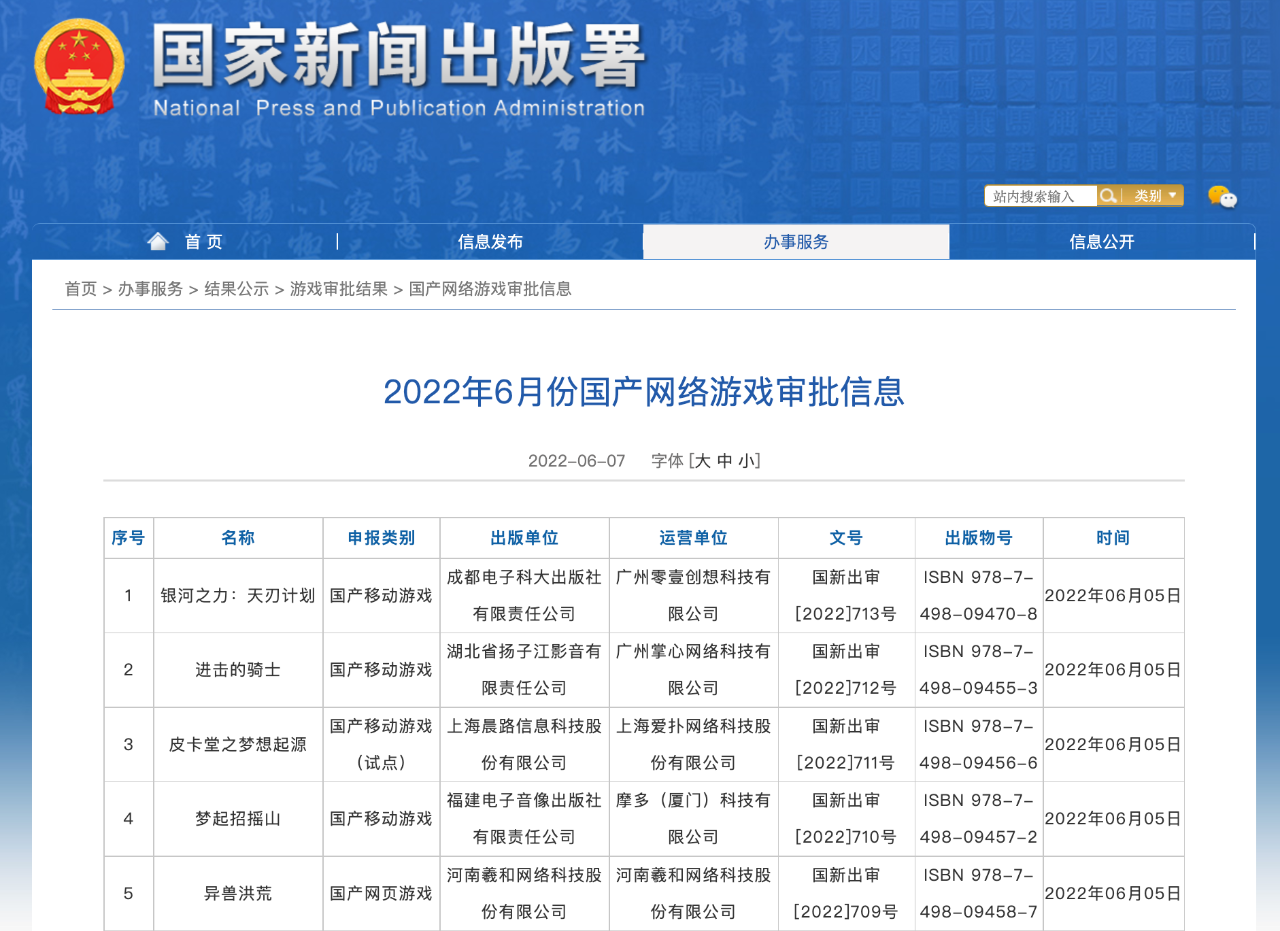This screenshot has width=1280, height=931.
Task: Select the 办事服务 navigation tab
Action: coord(796,242)
